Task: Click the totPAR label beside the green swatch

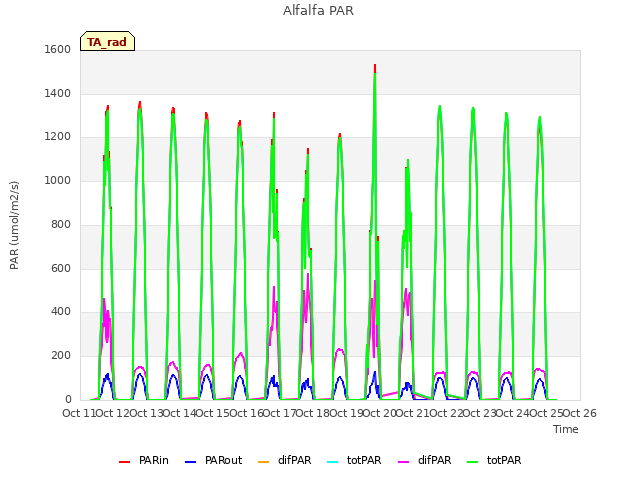Action: (x=504, y=460)
